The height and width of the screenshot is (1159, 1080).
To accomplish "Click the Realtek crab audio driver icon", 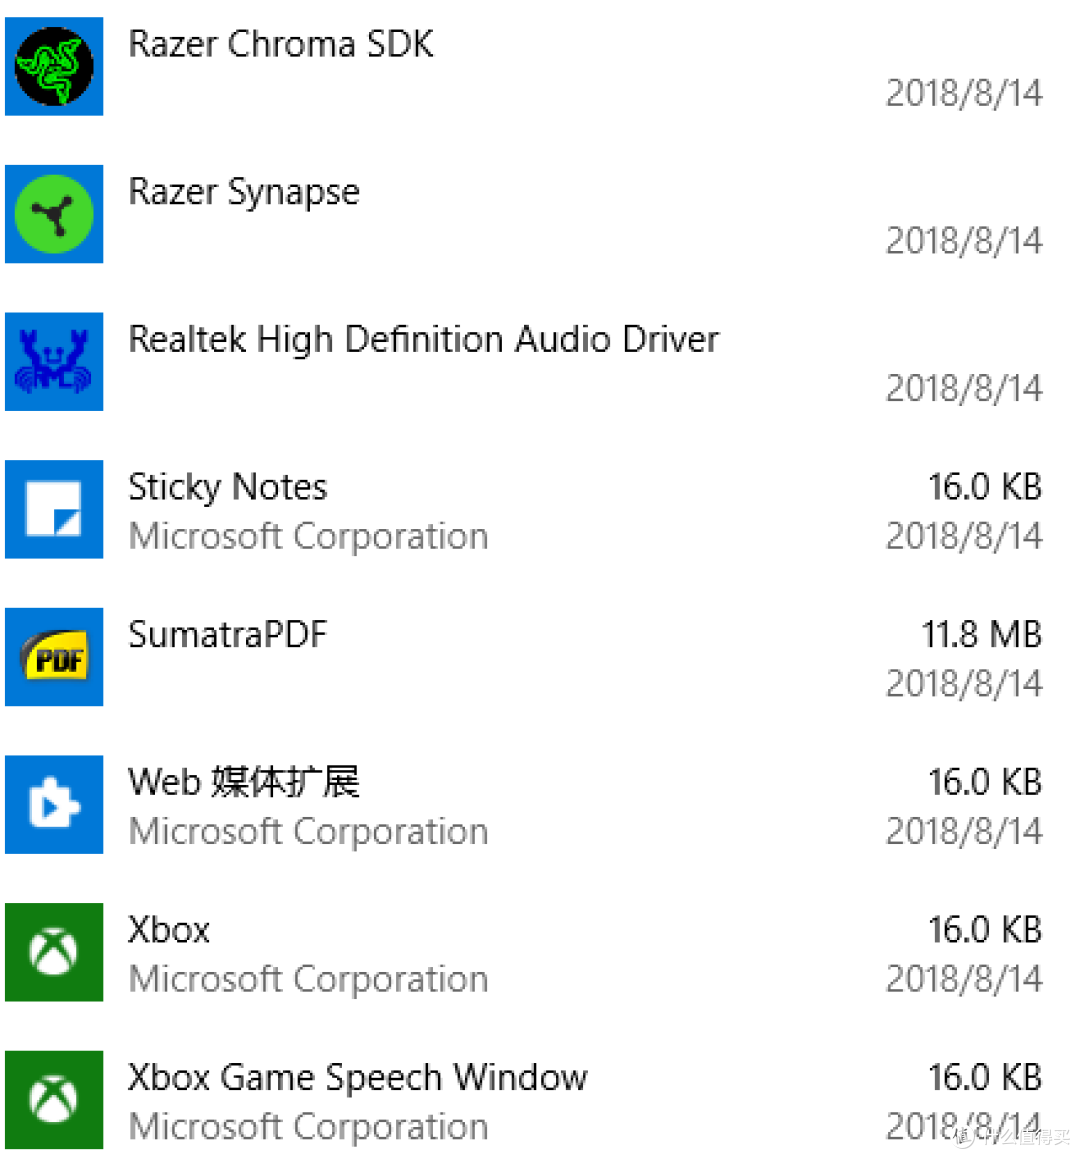I will (54, 361).
